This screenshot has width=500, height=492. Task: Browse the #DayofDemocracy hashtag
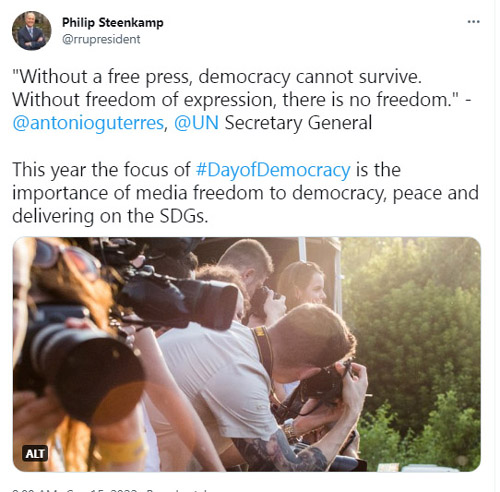273,170
